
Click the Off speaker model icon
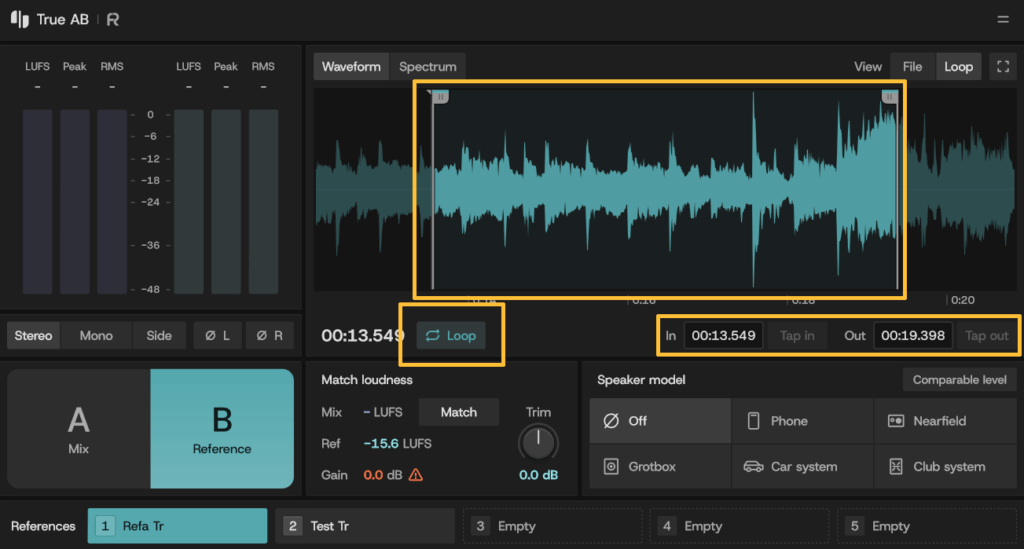pyautogui.click(x=611, y=421)
